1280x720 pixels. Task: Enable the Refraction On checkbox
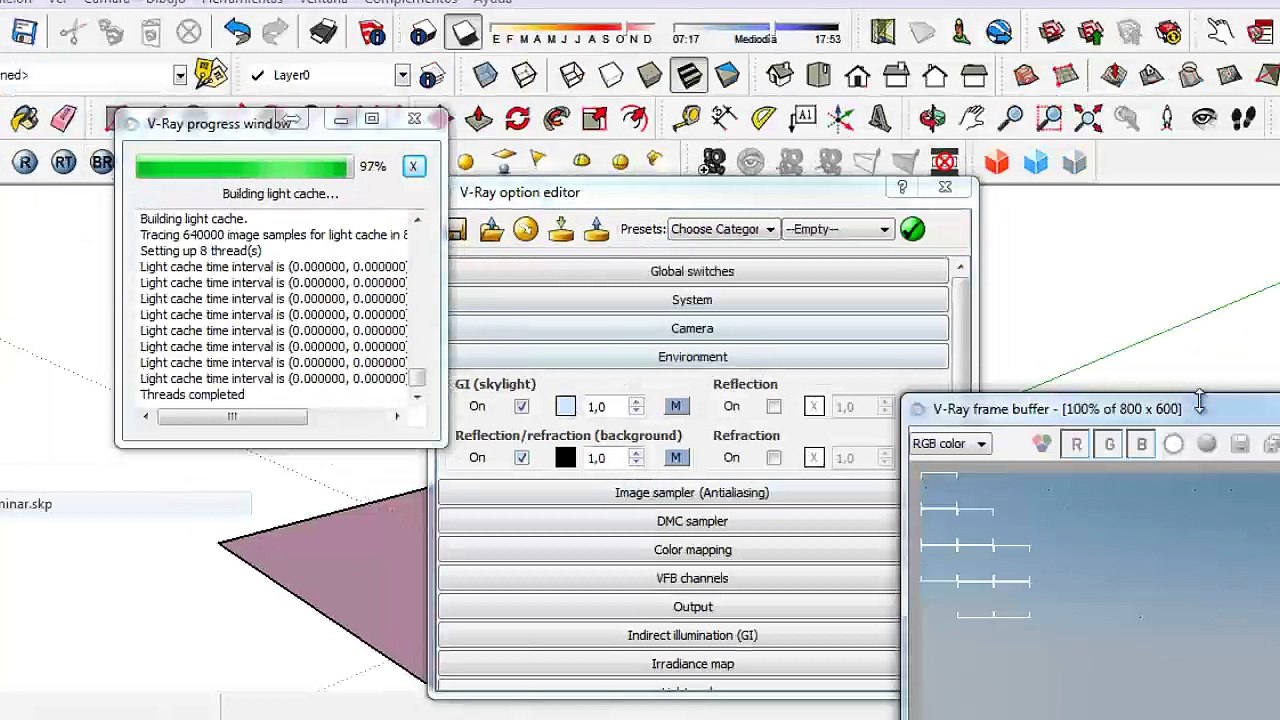pos(774,458)
